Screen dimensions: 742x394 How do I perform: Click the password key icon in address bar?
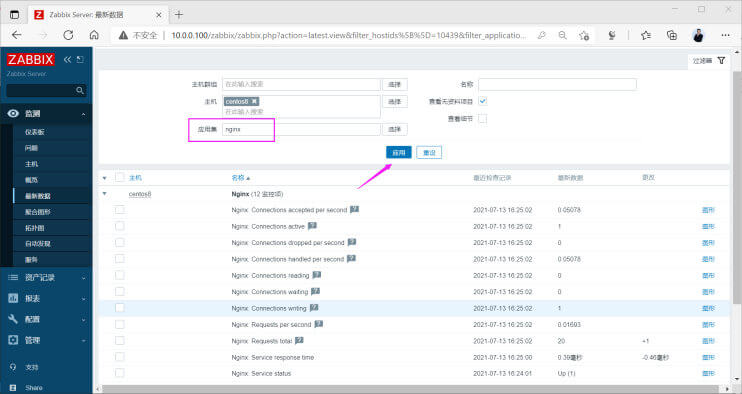pyautogui.click(x=542, y=35)
